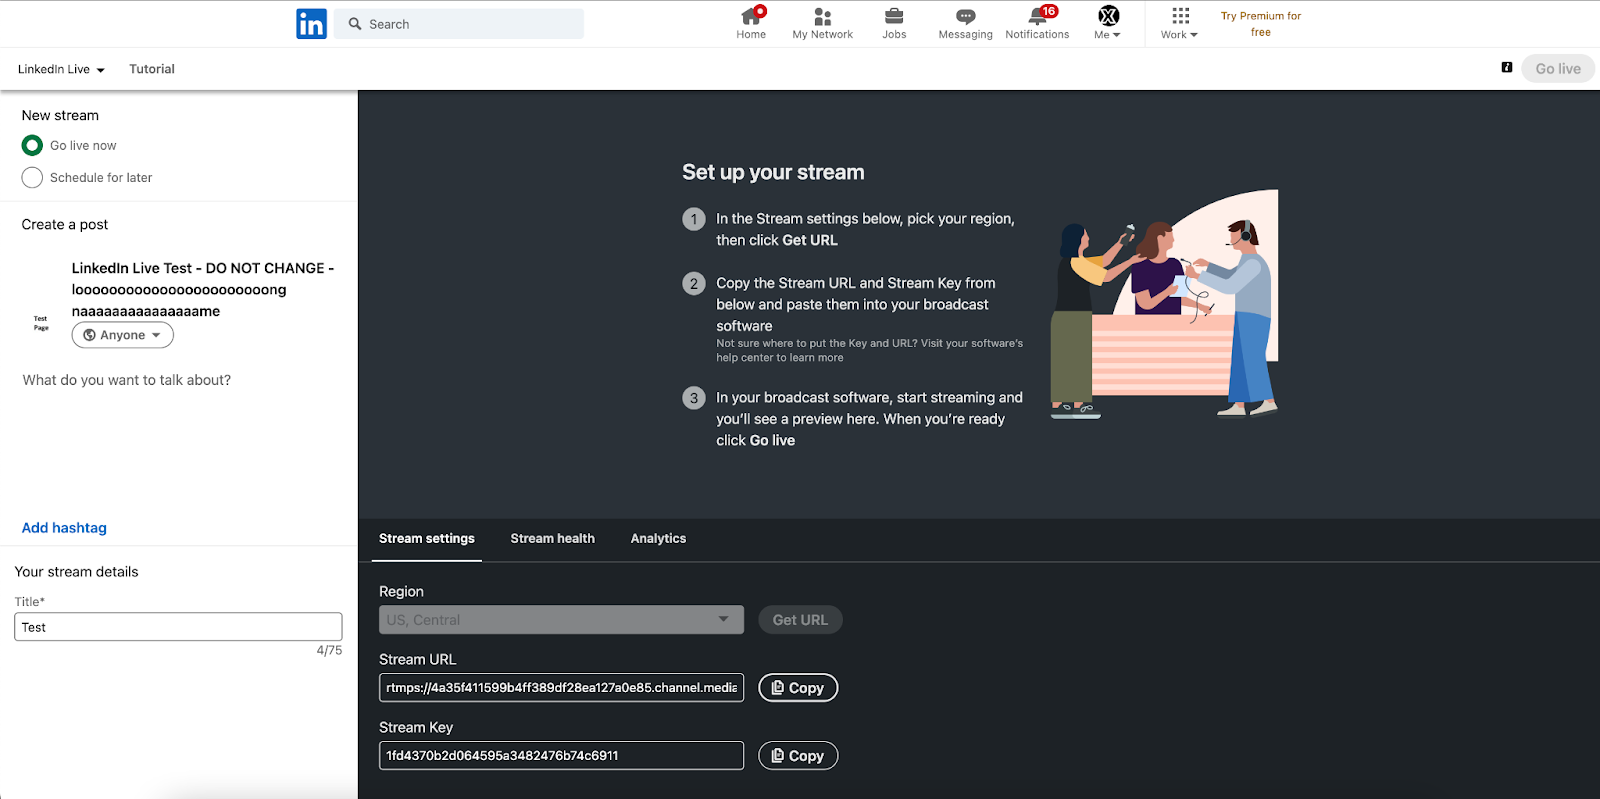This screenshot has height=799, width=1600.
Task: Open the Me profile avatar menu
Action: pyautogui.click(x=1108, y=24)
